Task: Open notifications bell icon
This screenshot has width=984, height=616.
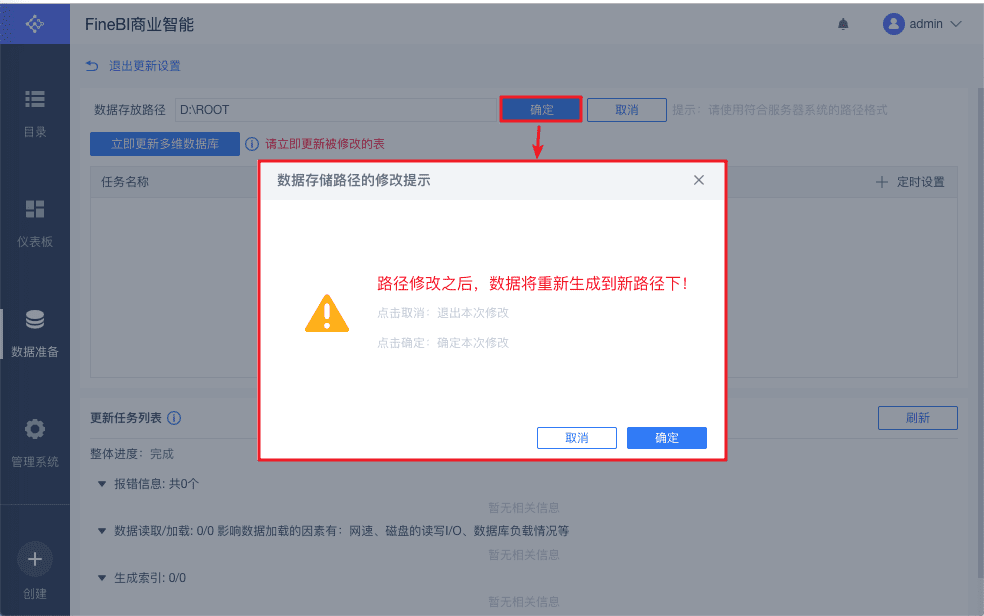Action: coord(843,24)
